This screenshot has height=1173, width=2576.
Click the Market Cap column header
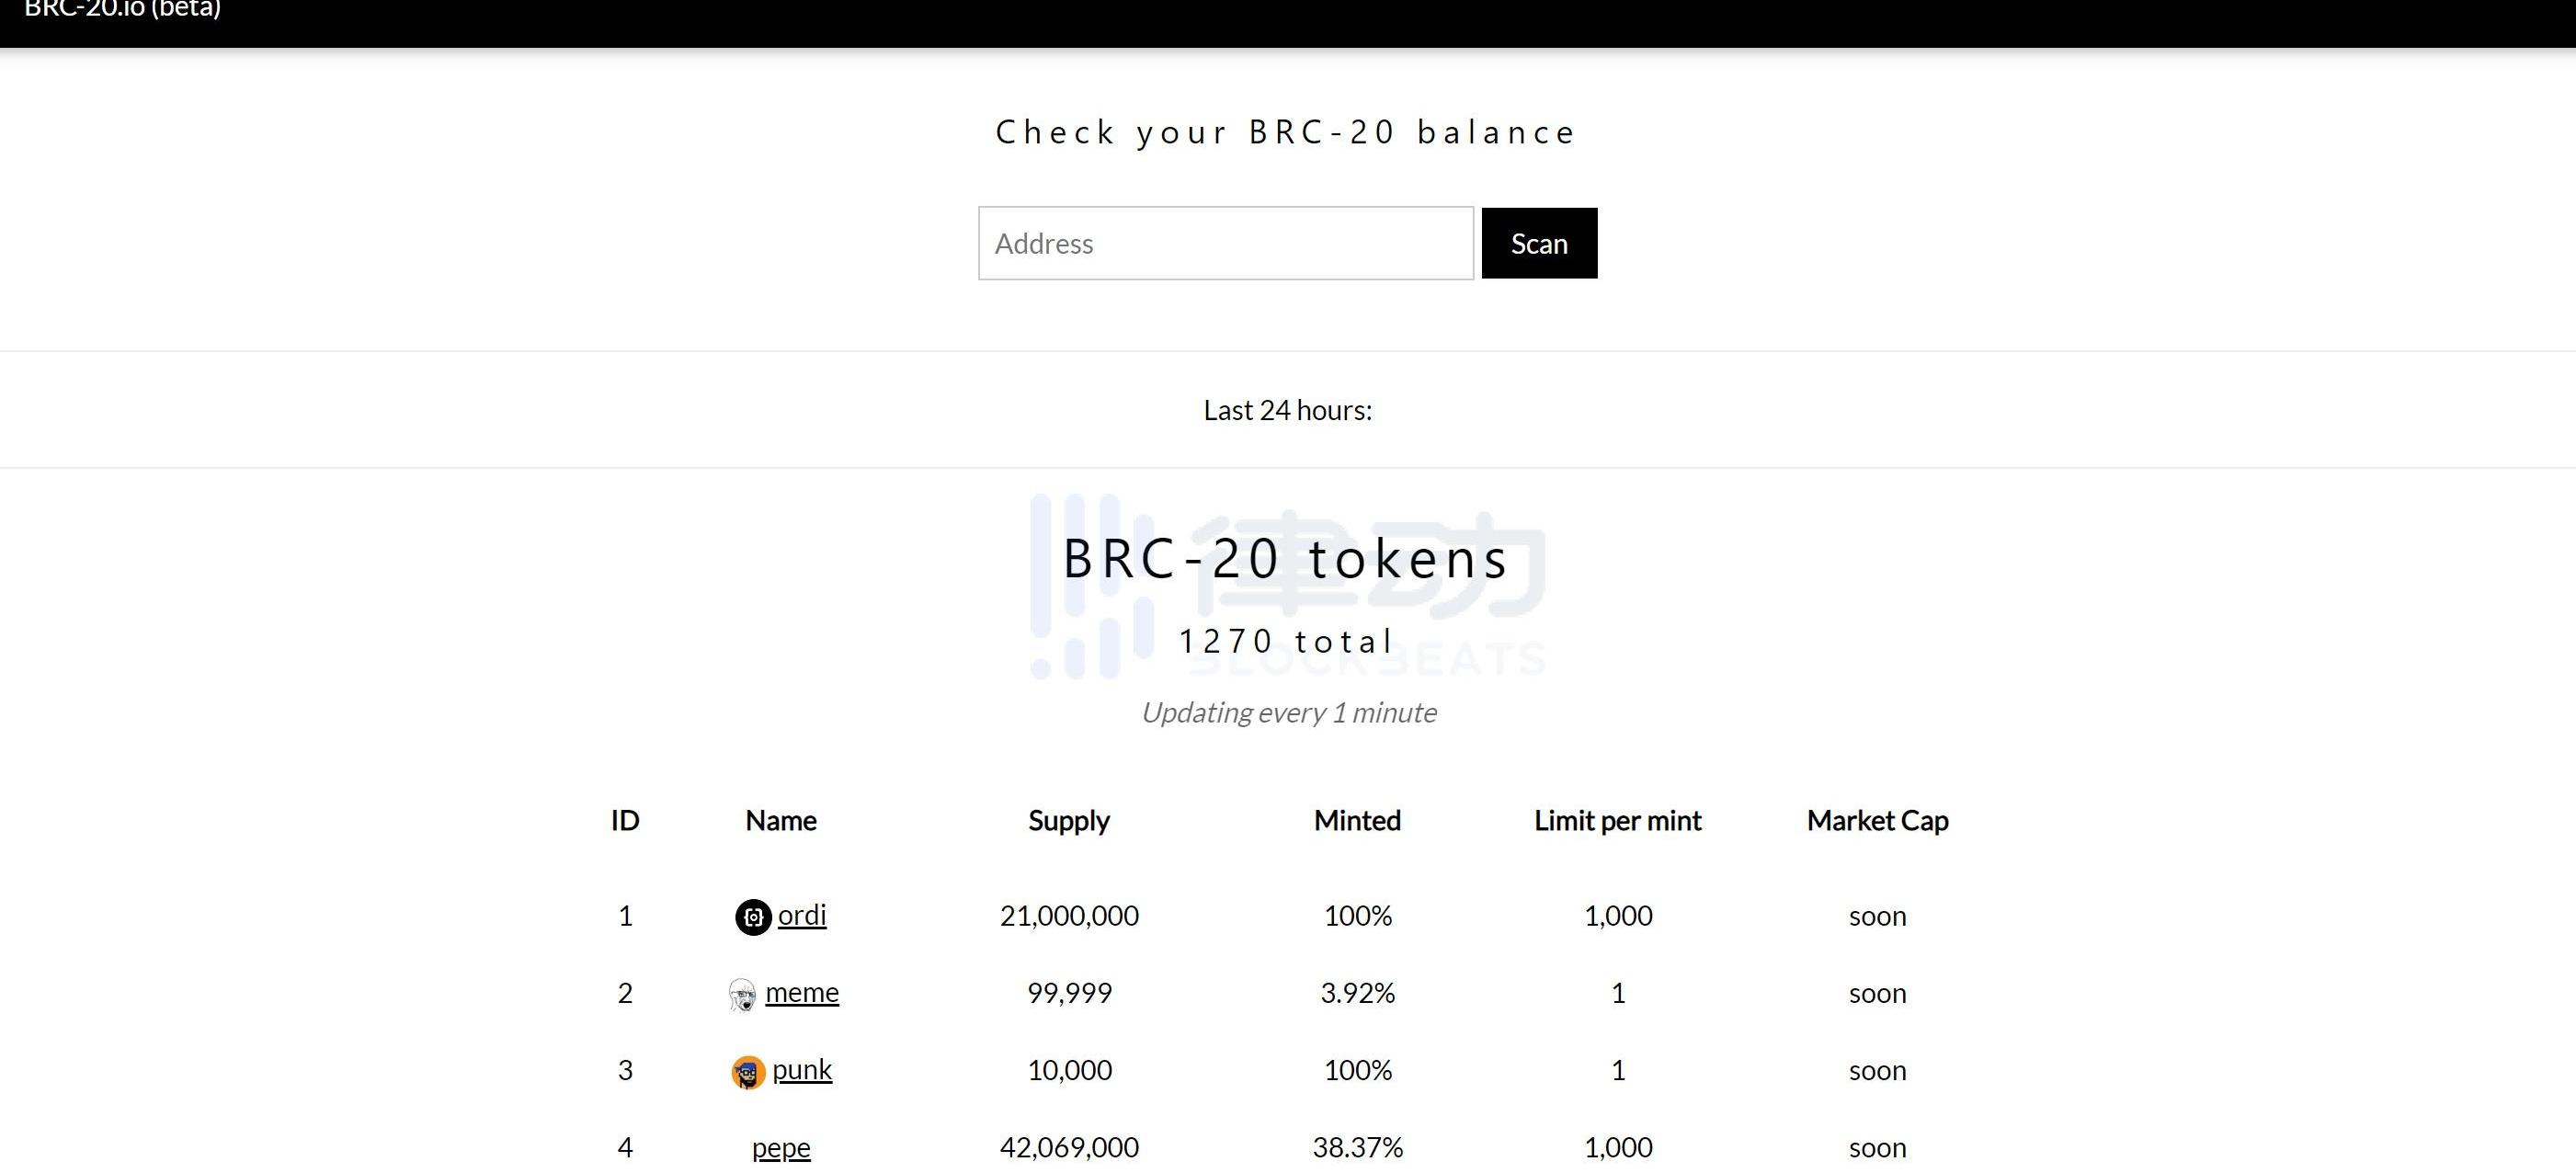(x=1877, y=821)
